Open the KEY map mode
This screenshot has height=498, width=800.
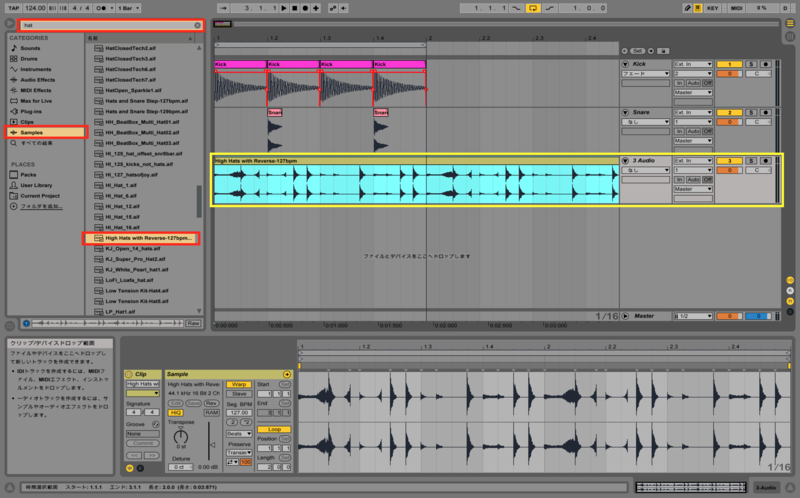(x=713, y=8)
